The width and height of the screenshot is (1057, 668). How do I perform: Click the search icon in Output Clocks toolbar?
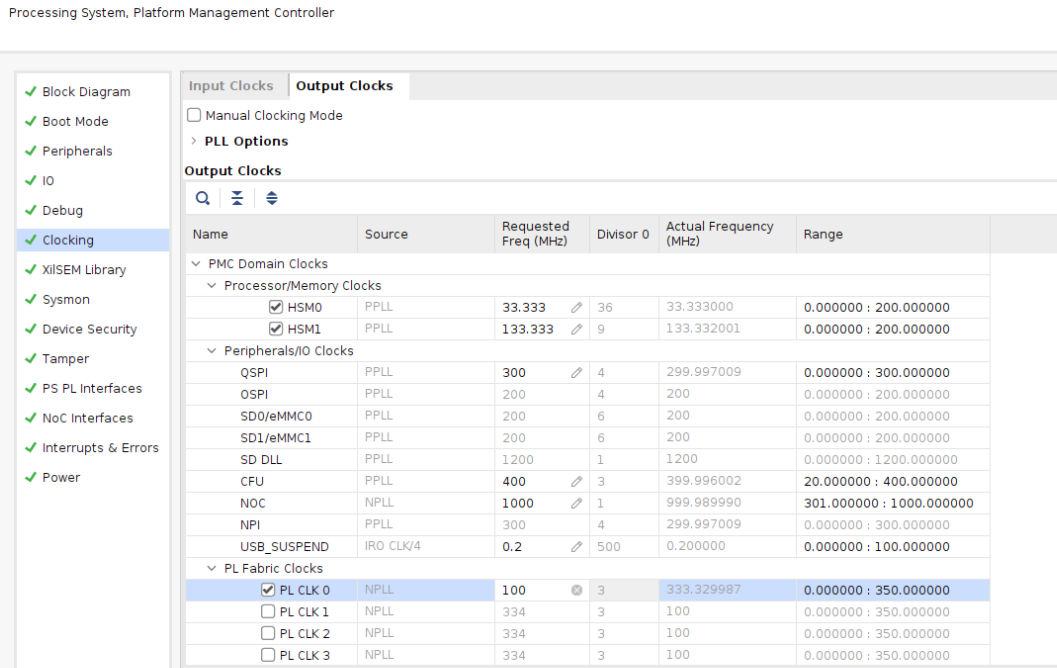point(203,198)
